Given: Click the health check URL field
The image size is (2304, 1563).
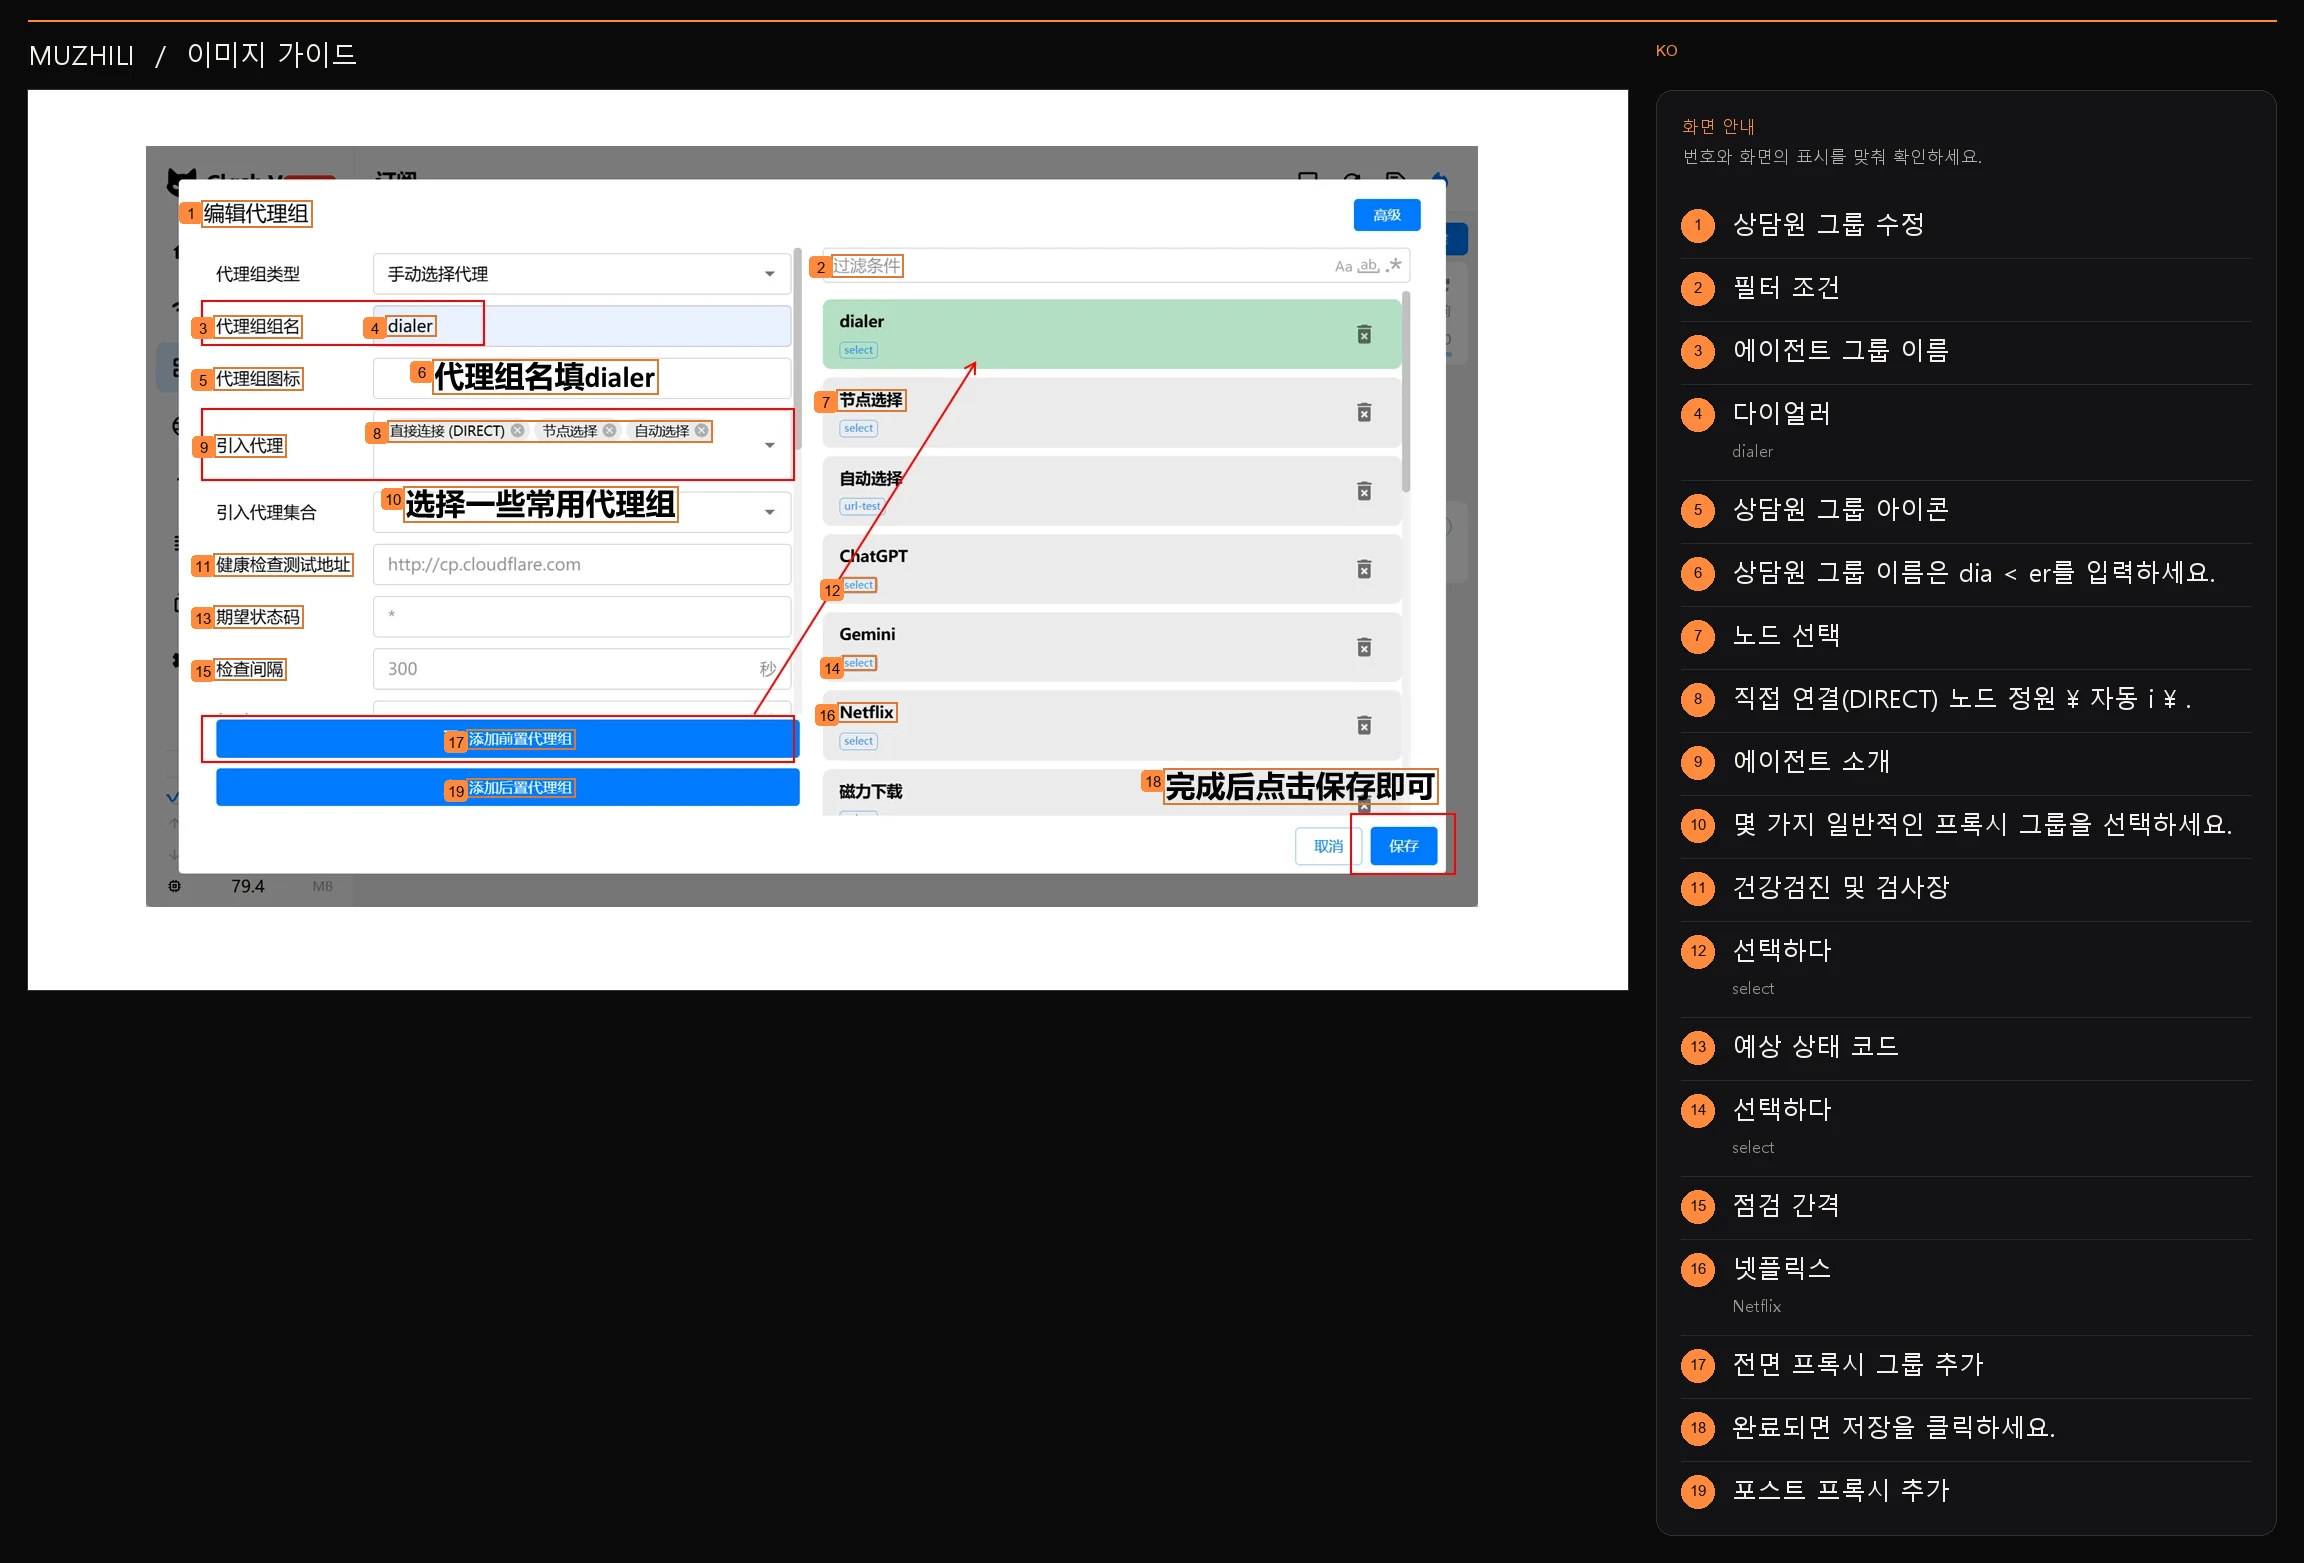Looking at the screenshot, I should tap(582, 564).
